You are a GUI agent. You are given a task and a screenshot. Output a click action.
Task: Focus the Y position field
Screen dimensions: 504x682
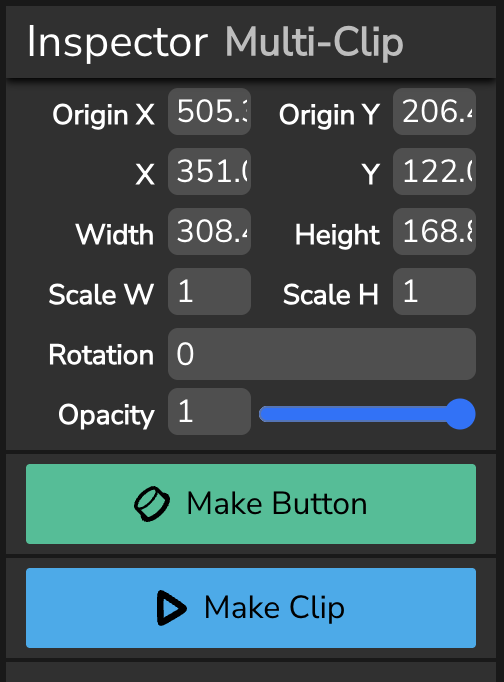[434, 171]
